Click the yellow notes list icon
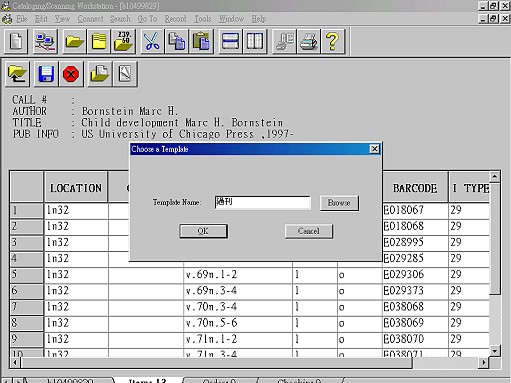 (99, 41)
